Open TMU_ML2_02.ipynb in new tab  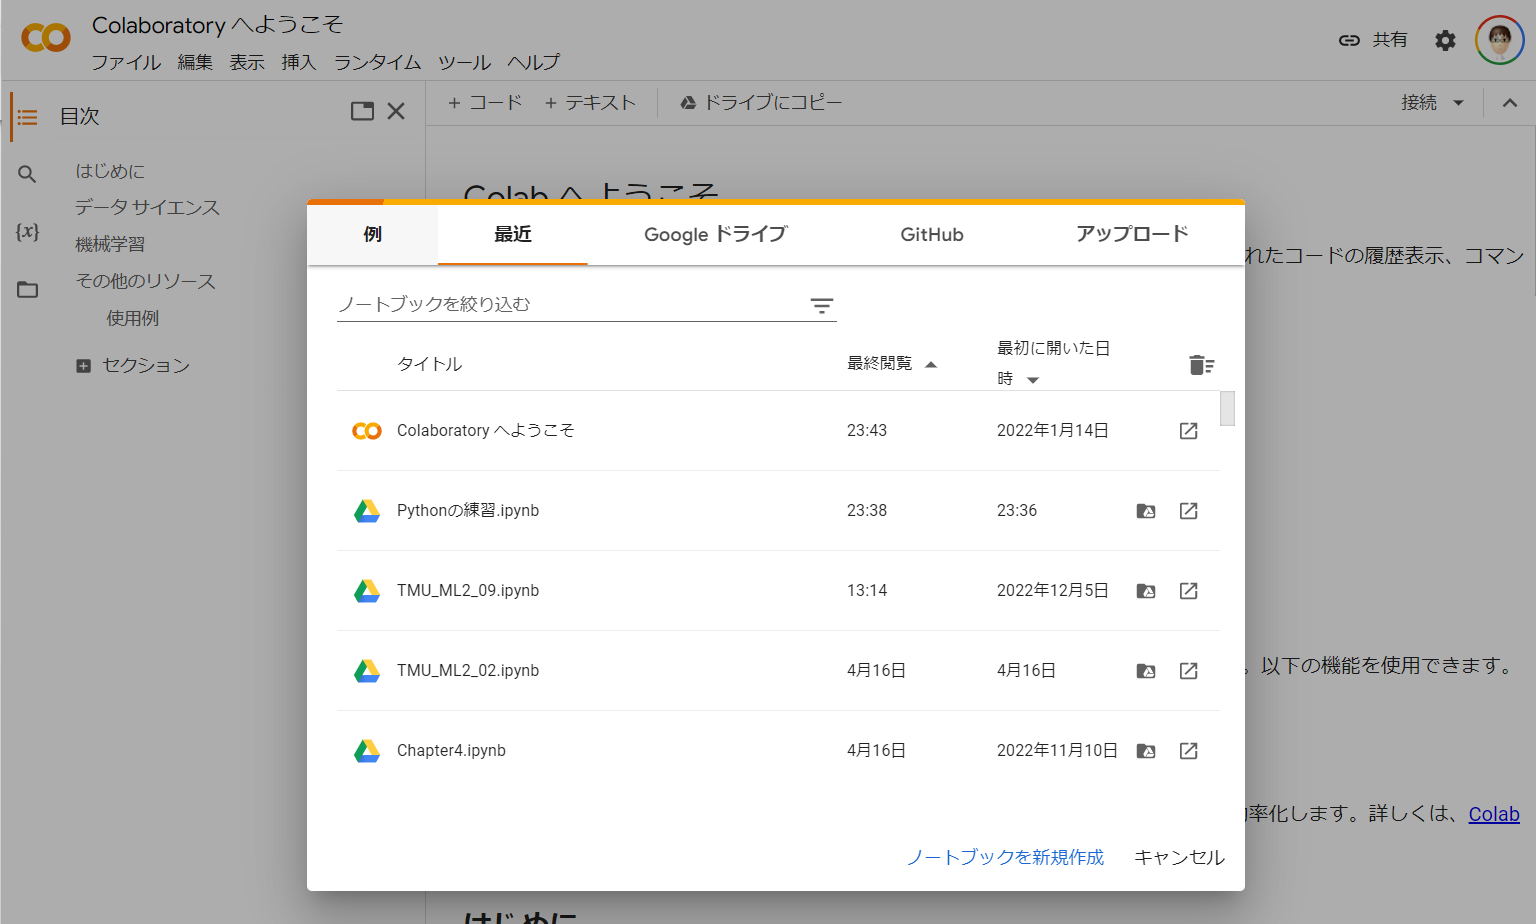[1188, 671]
